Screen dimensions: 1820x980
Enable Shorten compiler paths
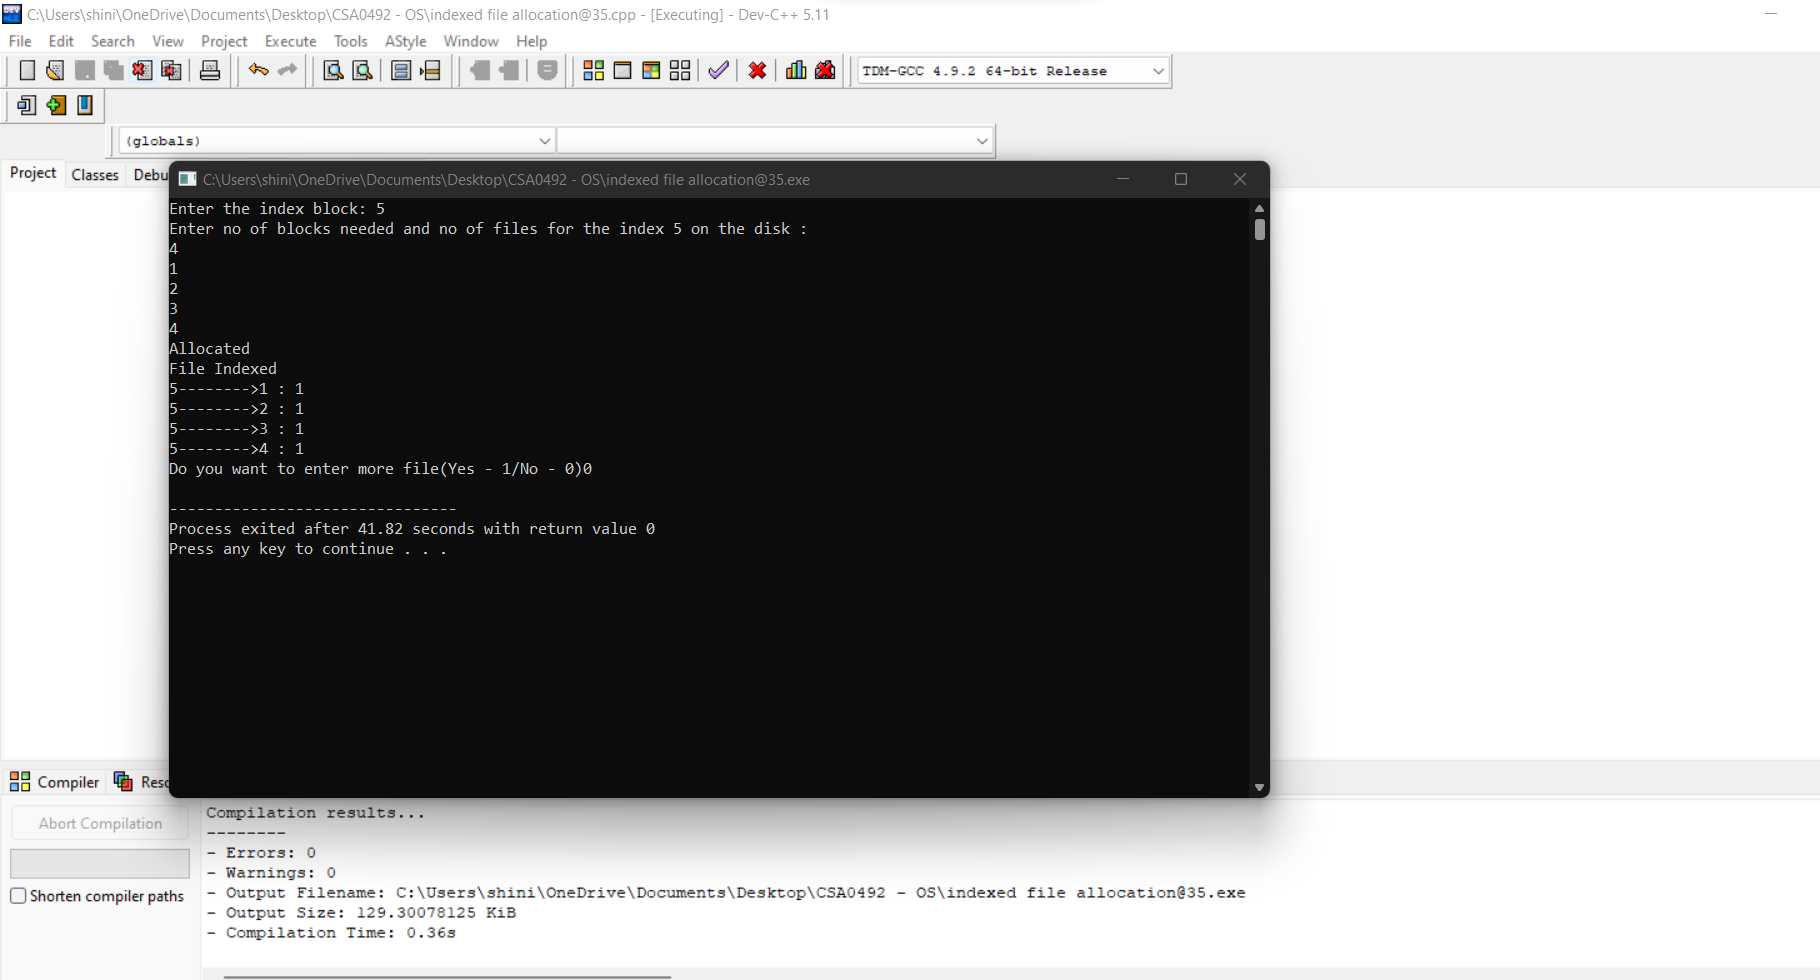(18, 896)
